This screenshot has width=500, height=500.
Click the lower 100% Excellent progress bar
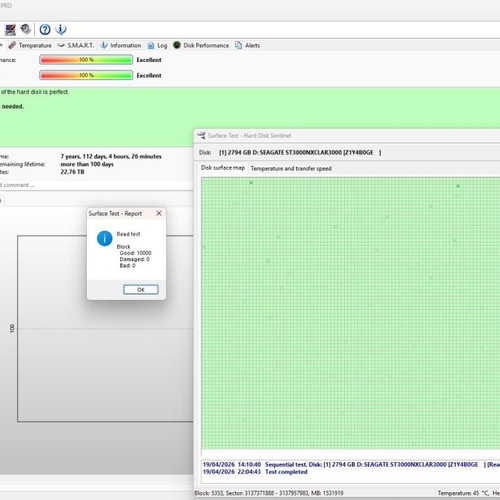click(x=86, y=75)
